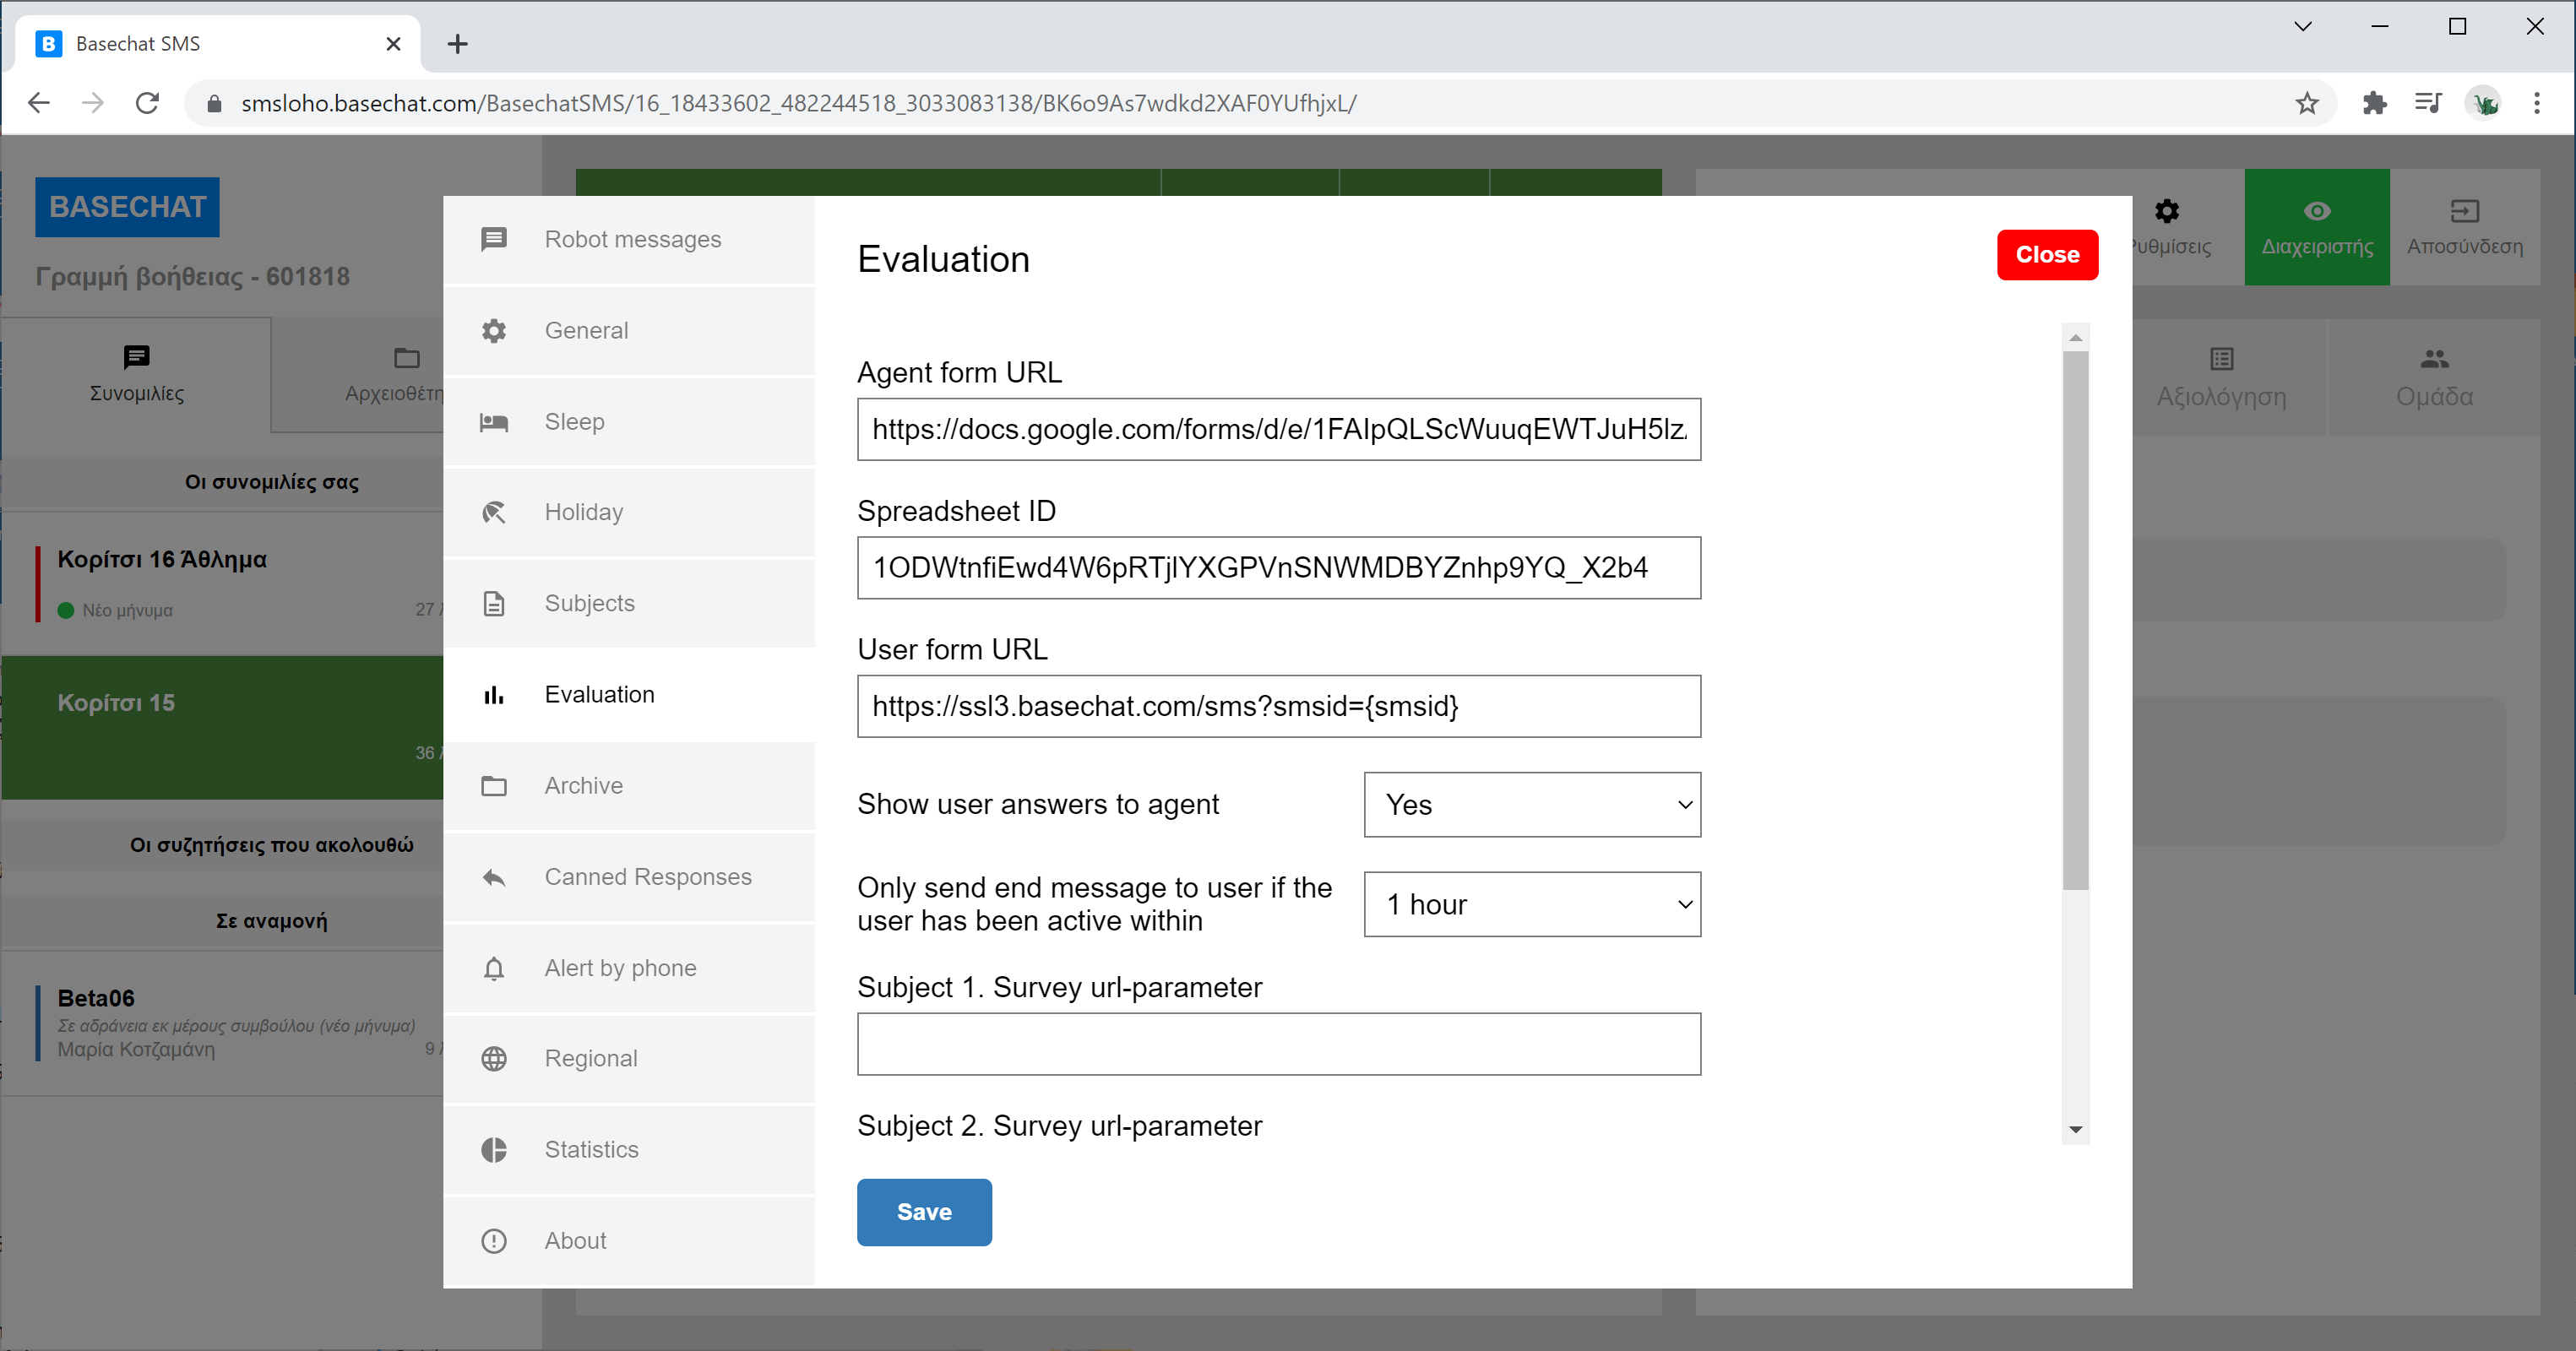2576x1351 pixels.
Task: Click the Sleep bed icon
Action: (494, 422)
